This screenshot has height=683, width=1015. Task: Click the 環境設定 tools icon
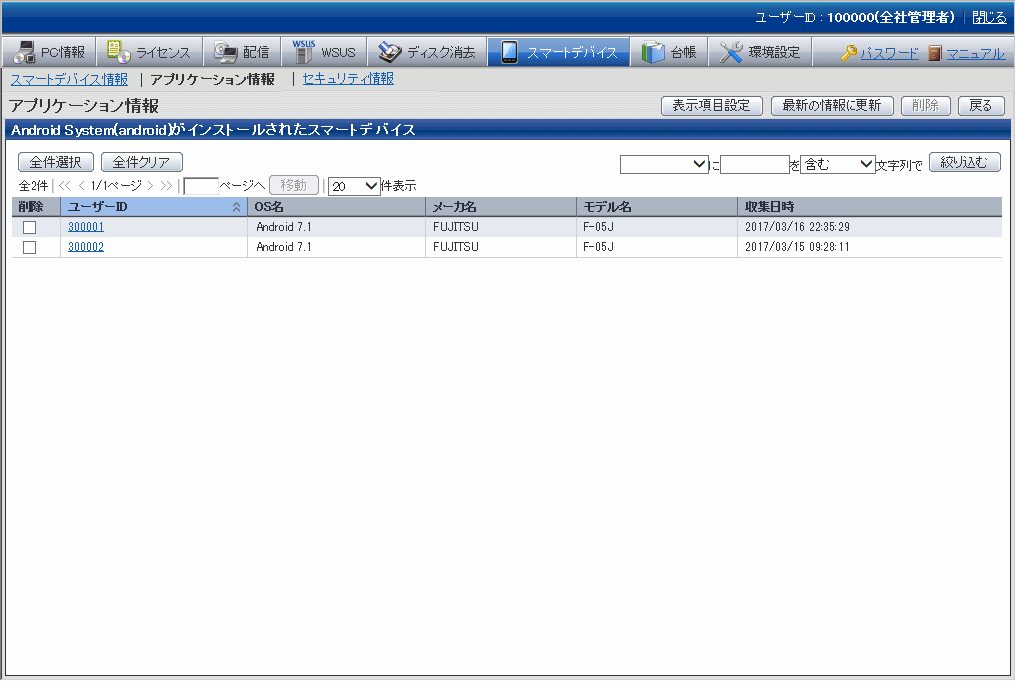732,52
